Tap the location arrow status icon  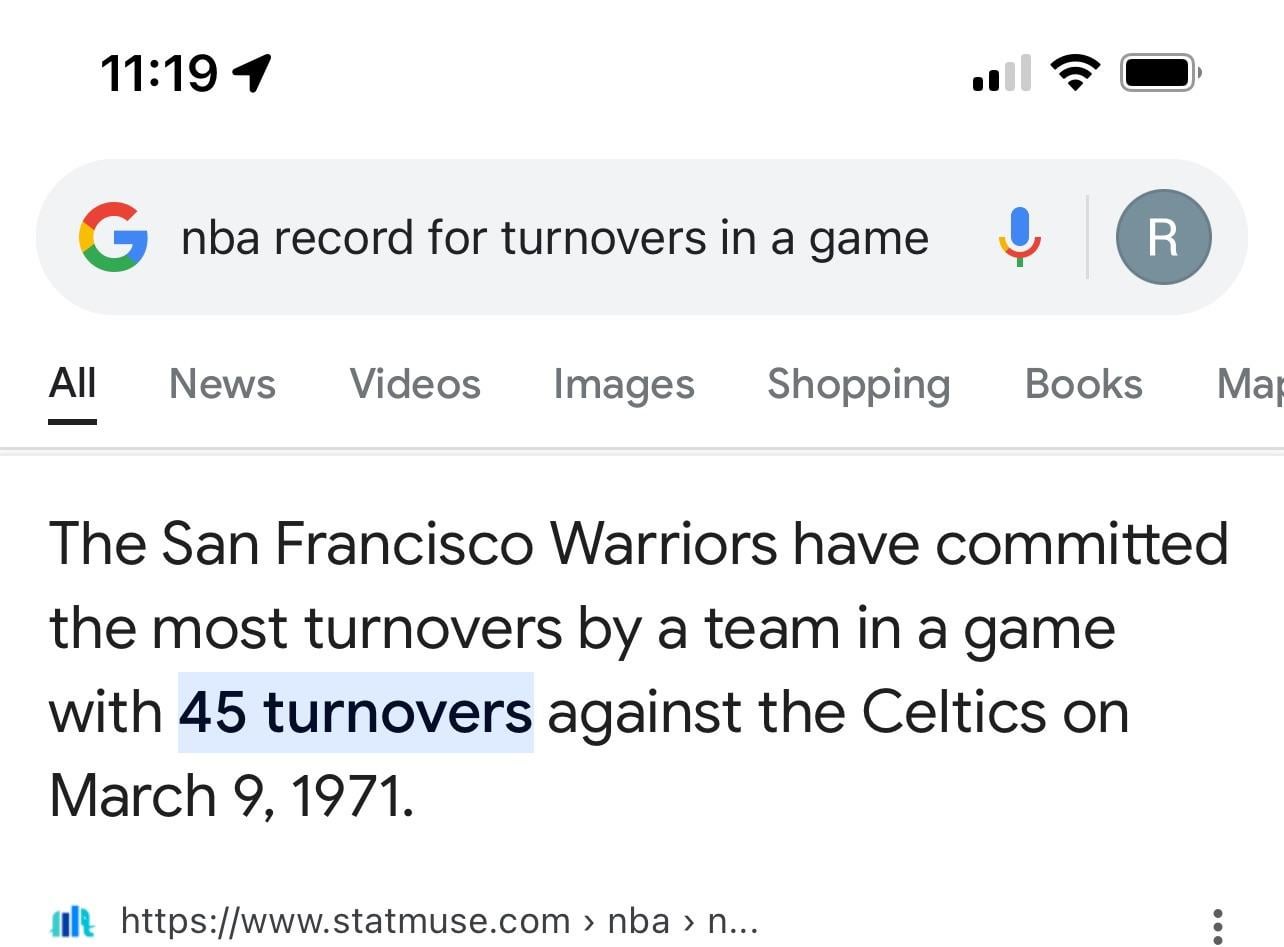251,72
